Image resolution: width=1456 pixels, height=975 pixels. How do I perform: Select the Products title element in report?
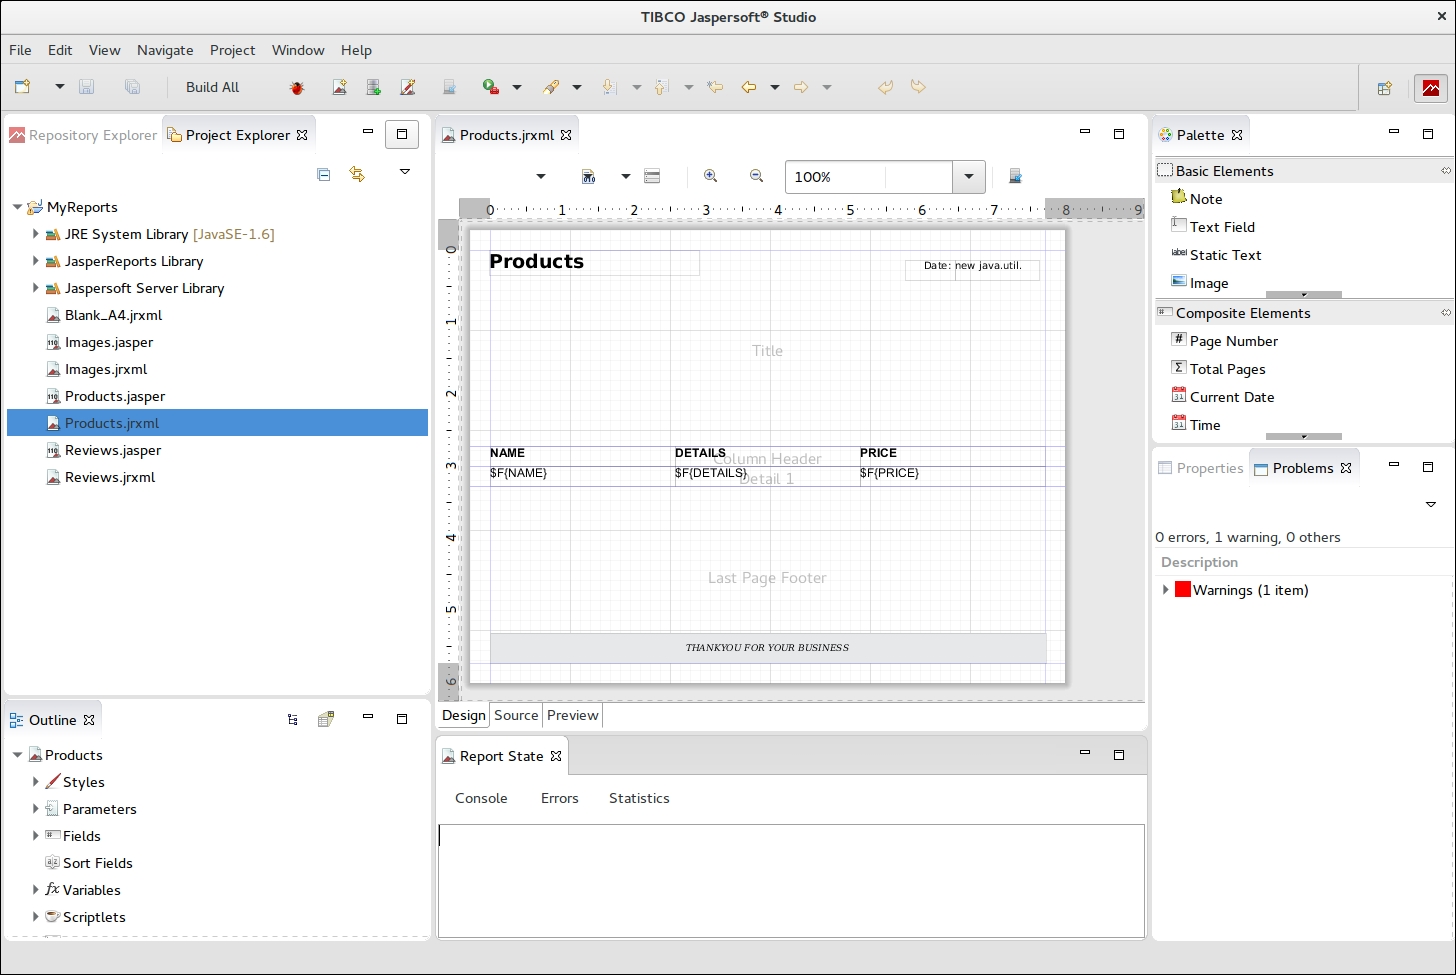tap(594, 262)
